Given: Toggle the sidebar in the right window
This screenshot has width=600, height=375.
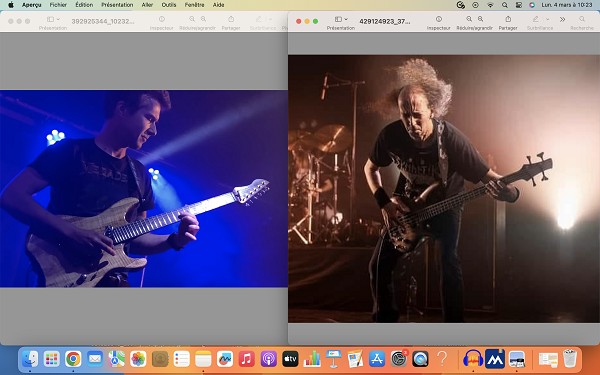Looking at the screenshot, I should 338,19.
